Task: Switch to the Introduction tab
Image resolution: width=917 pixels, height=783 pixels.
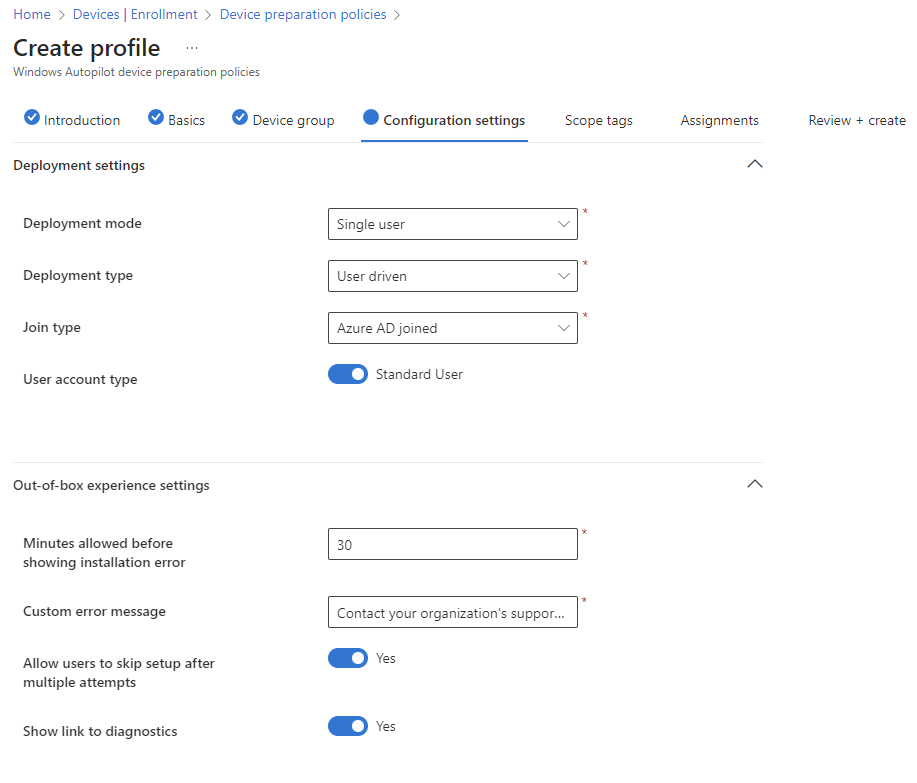Action: [x=72, y=120]
